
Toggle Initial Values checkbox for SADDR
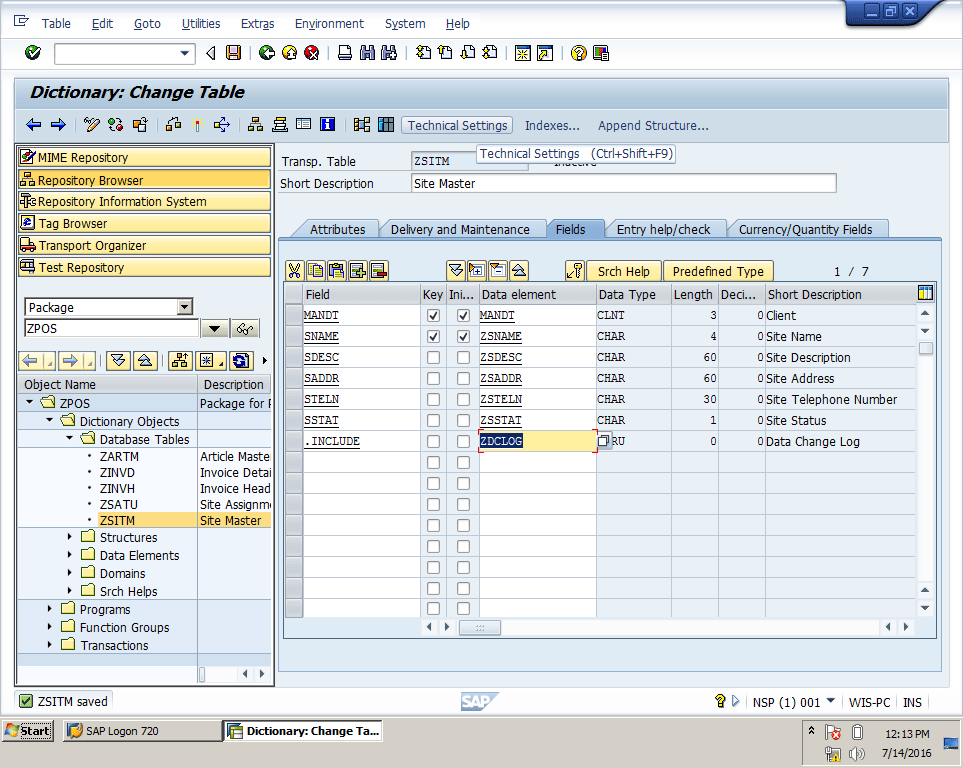coord(463,379)
